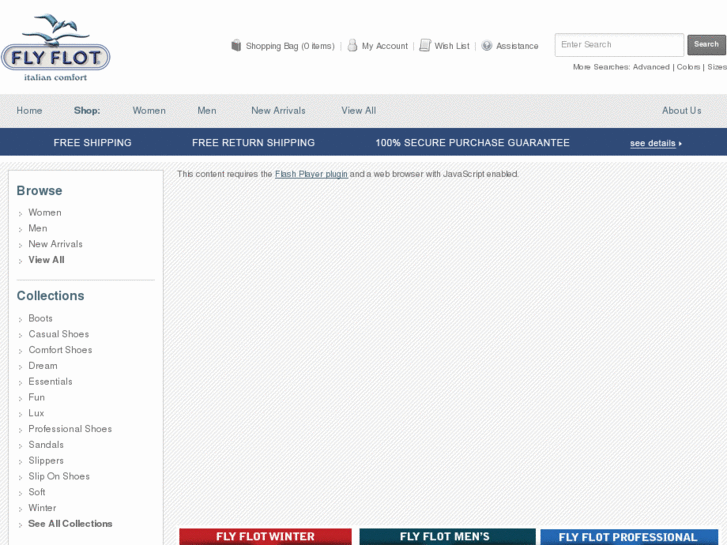Click FREE SHIPPING banner text

pos(92,143)
